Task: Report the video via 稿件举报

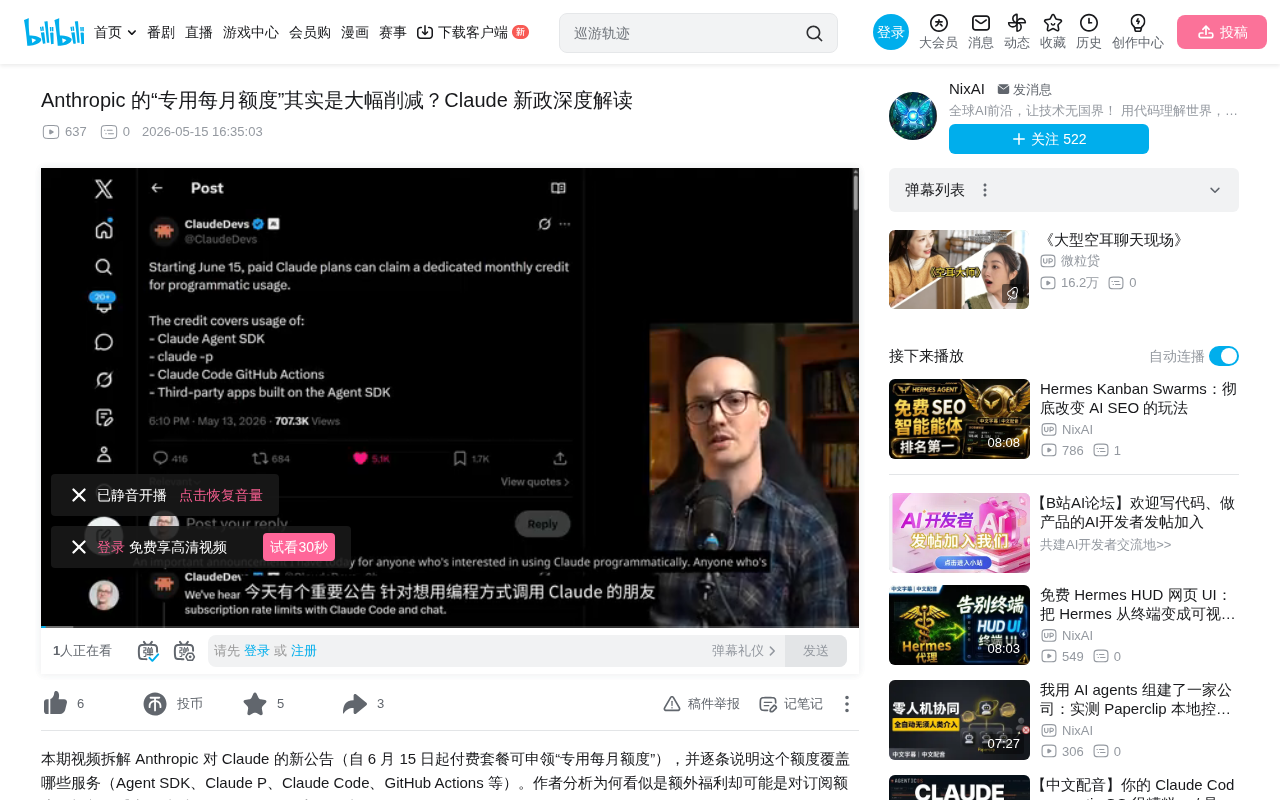Action: (701, 704)
